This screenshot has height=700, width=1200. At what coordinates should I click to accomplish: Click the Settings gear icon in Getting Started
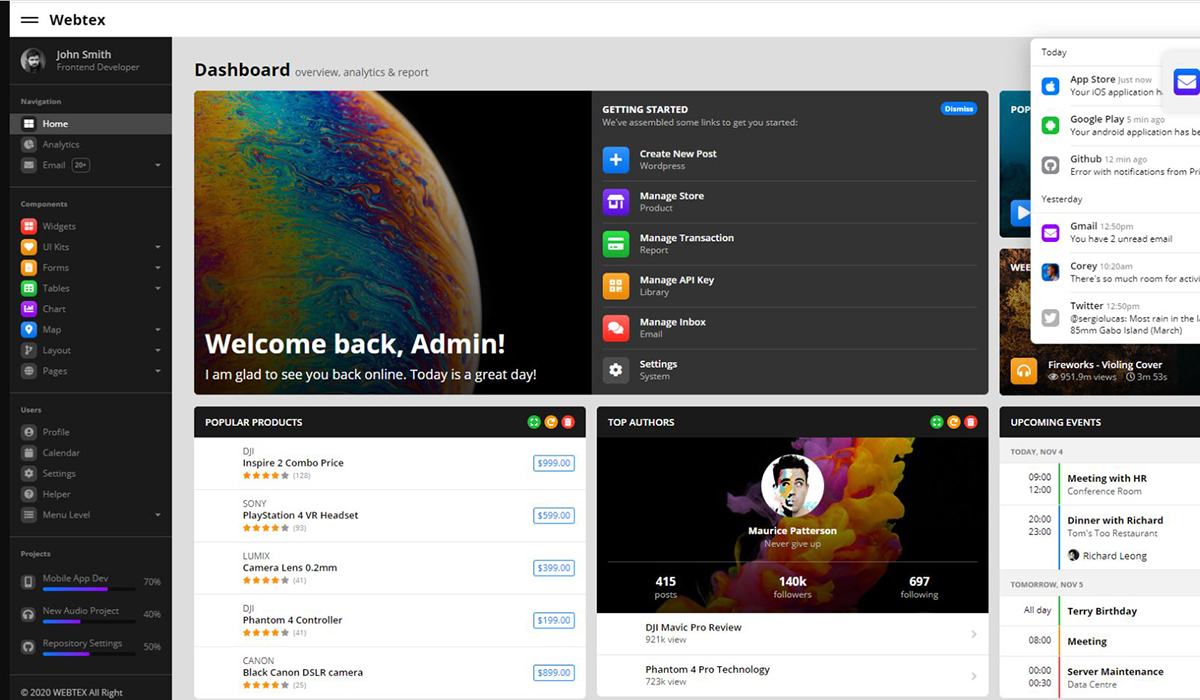click(616, 370)
